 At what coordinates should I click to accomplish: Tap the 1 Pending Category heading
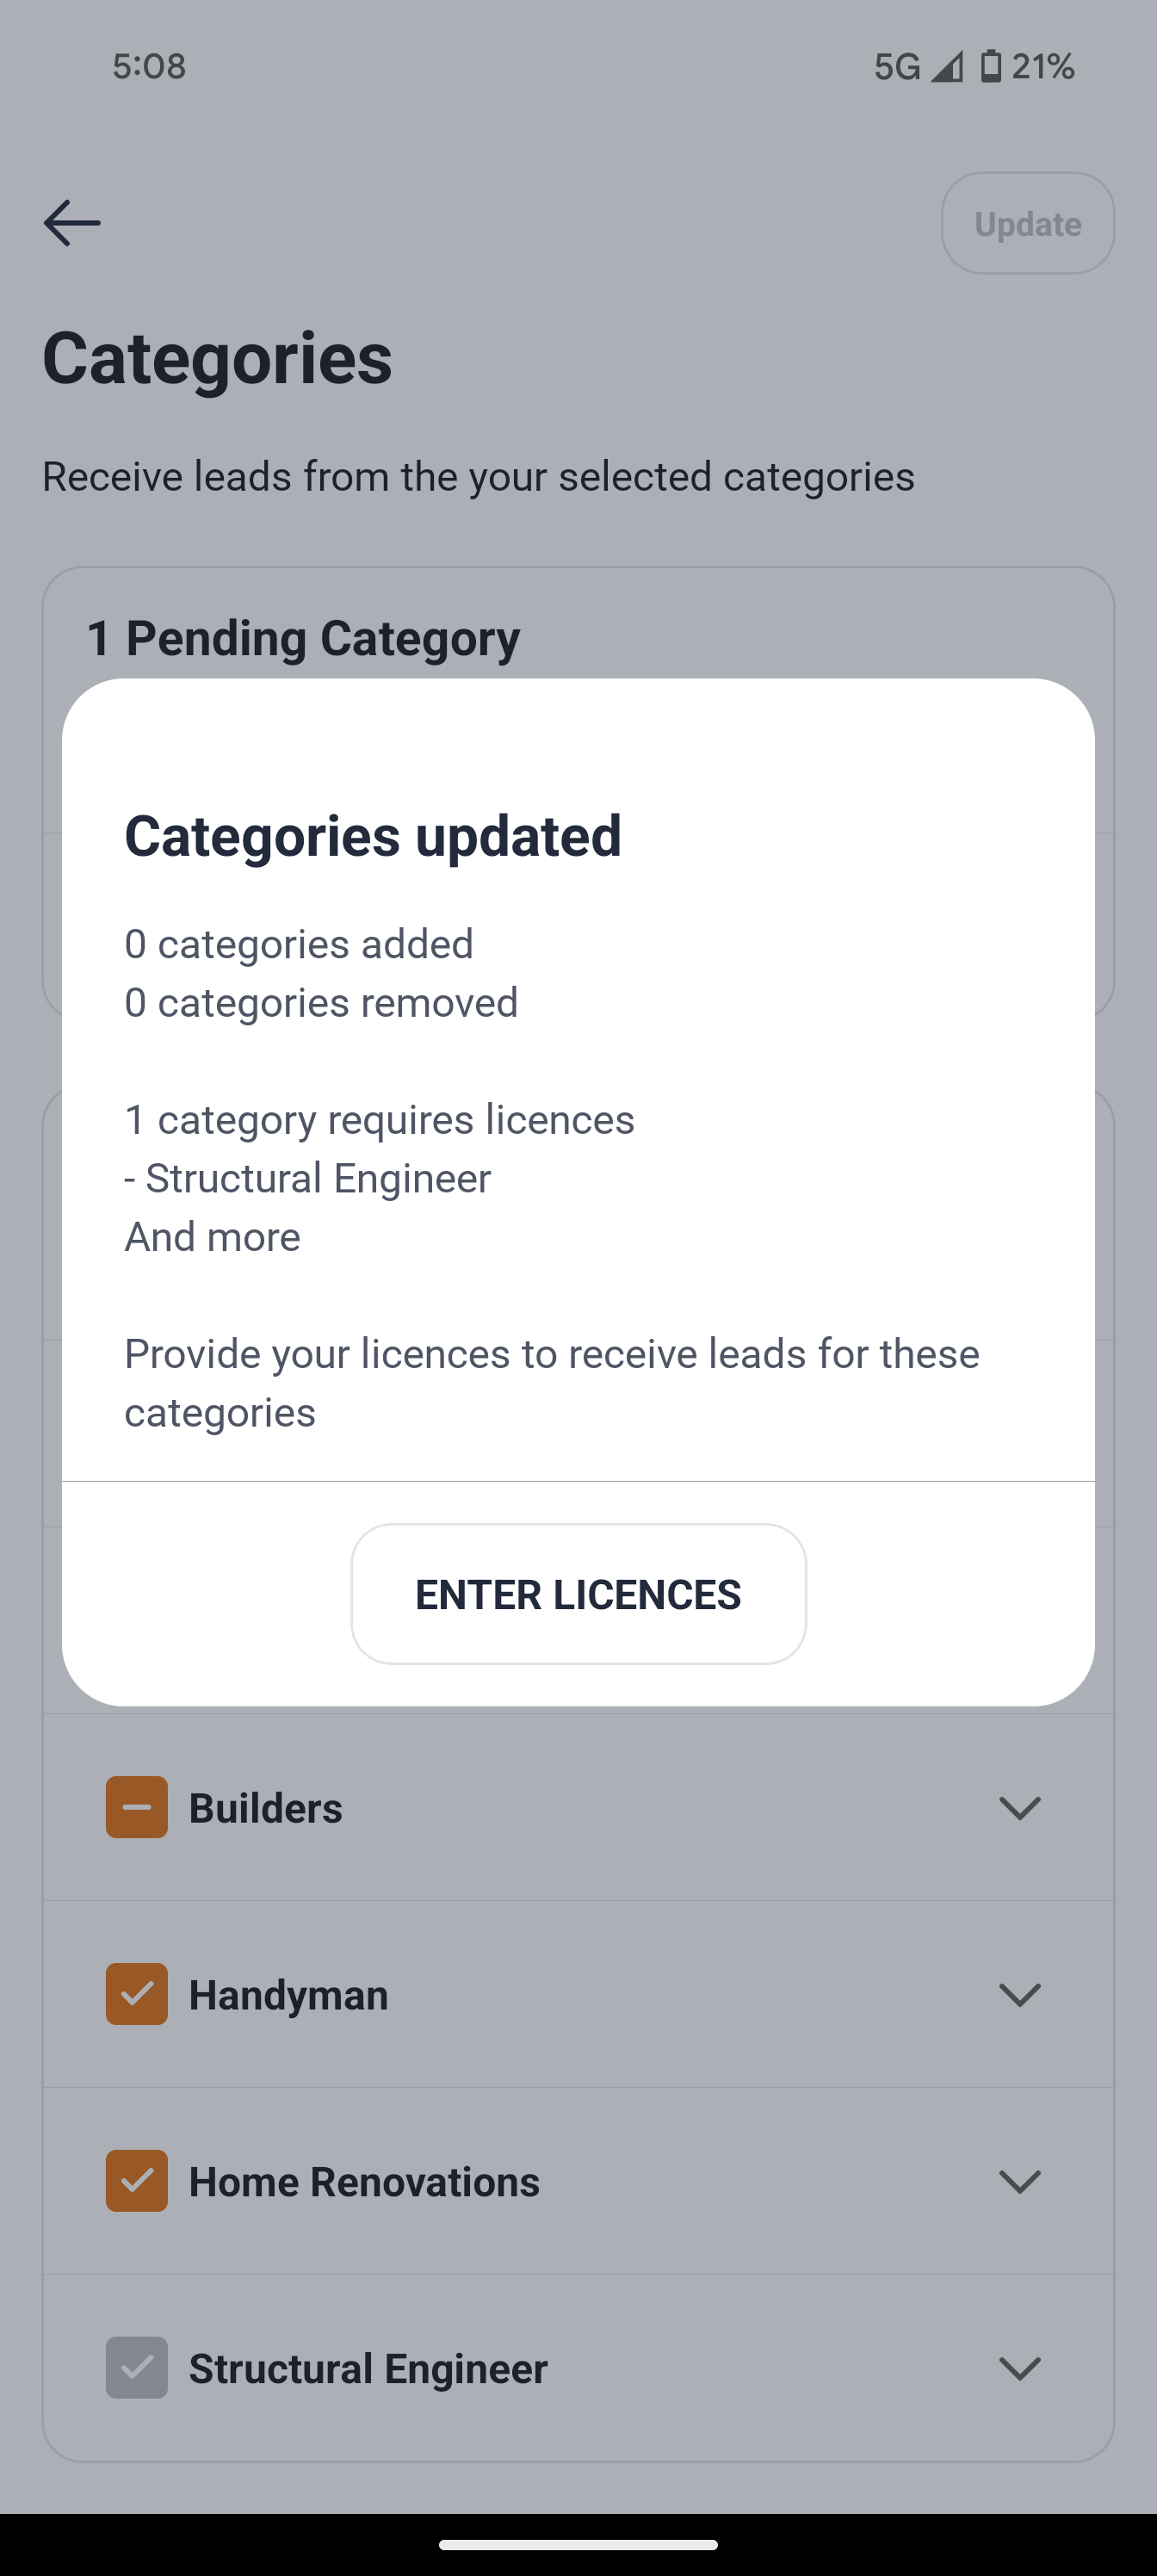pyautogui.click(x=303, y=638)
